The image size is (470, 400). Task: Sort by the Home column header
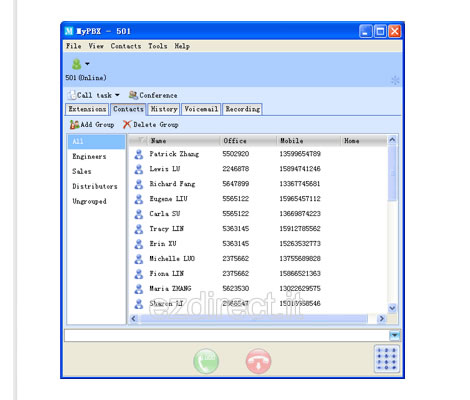[364, 141]
